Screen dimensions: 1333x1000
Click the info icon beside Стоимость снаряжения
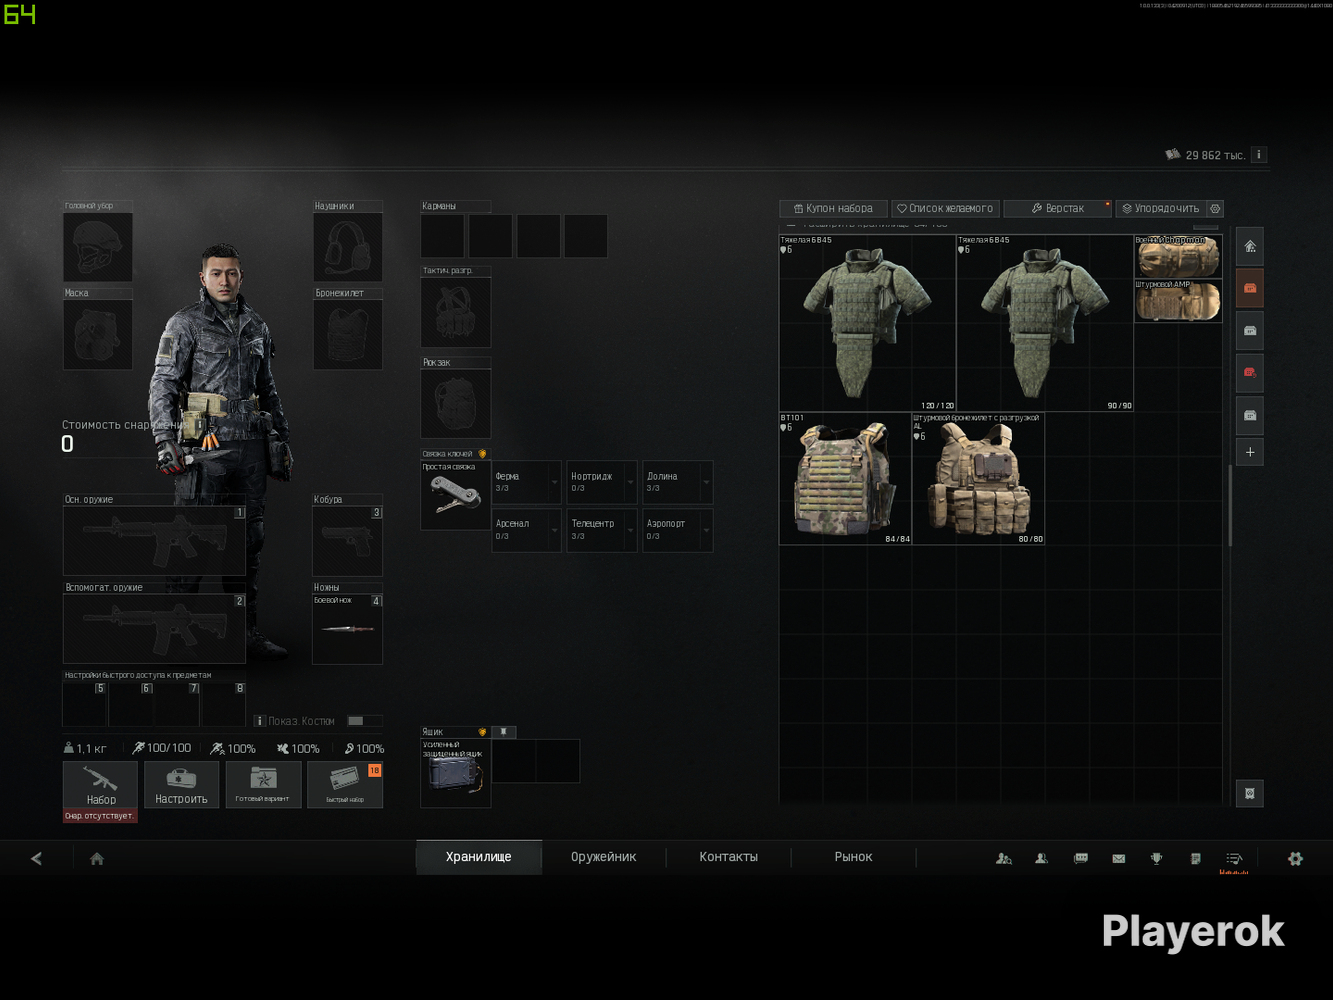199,425
